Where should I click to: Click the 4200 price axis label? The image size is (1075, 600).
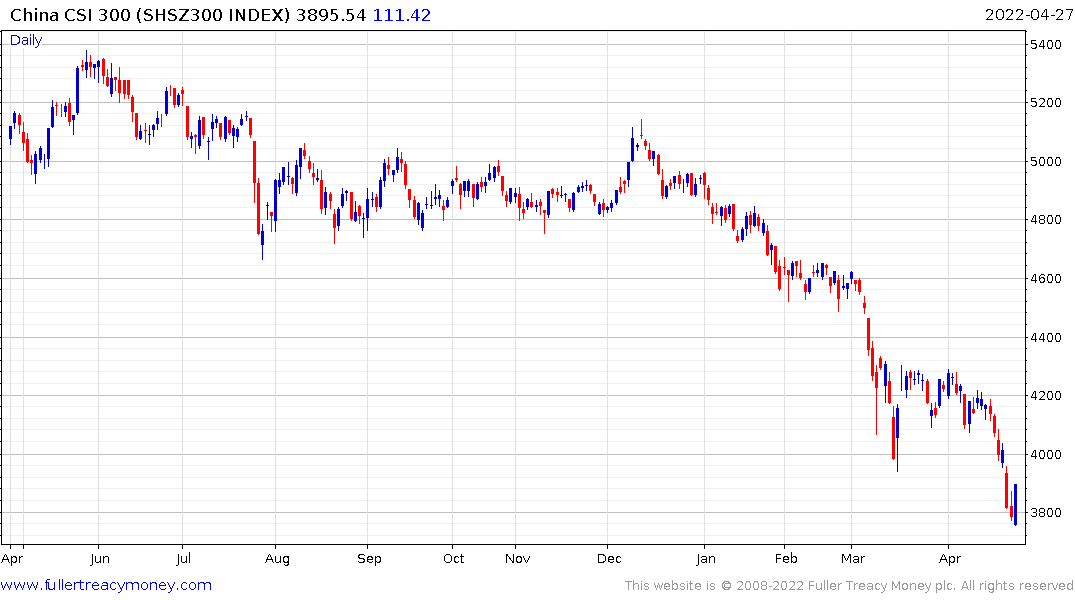(1046, 396)
